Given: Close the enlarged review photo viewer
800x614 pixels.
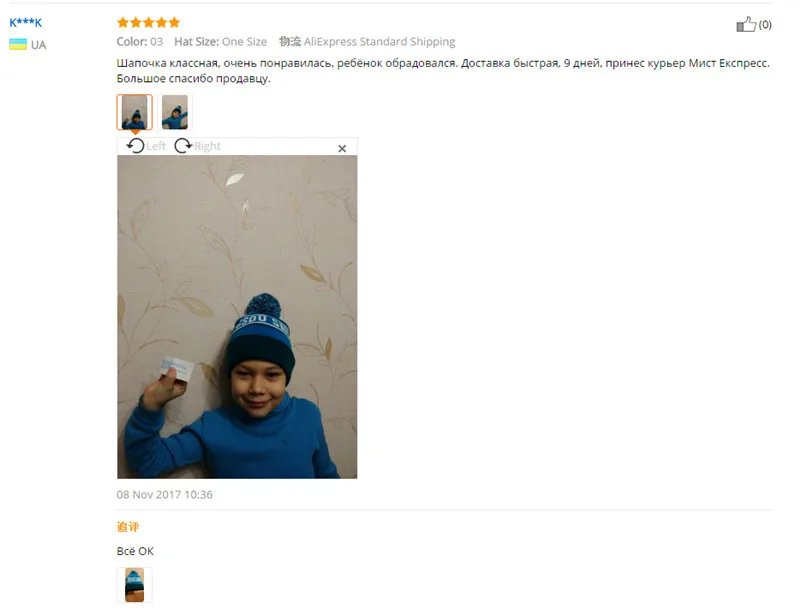Looking at the screenshot, I should click(342, 148).
